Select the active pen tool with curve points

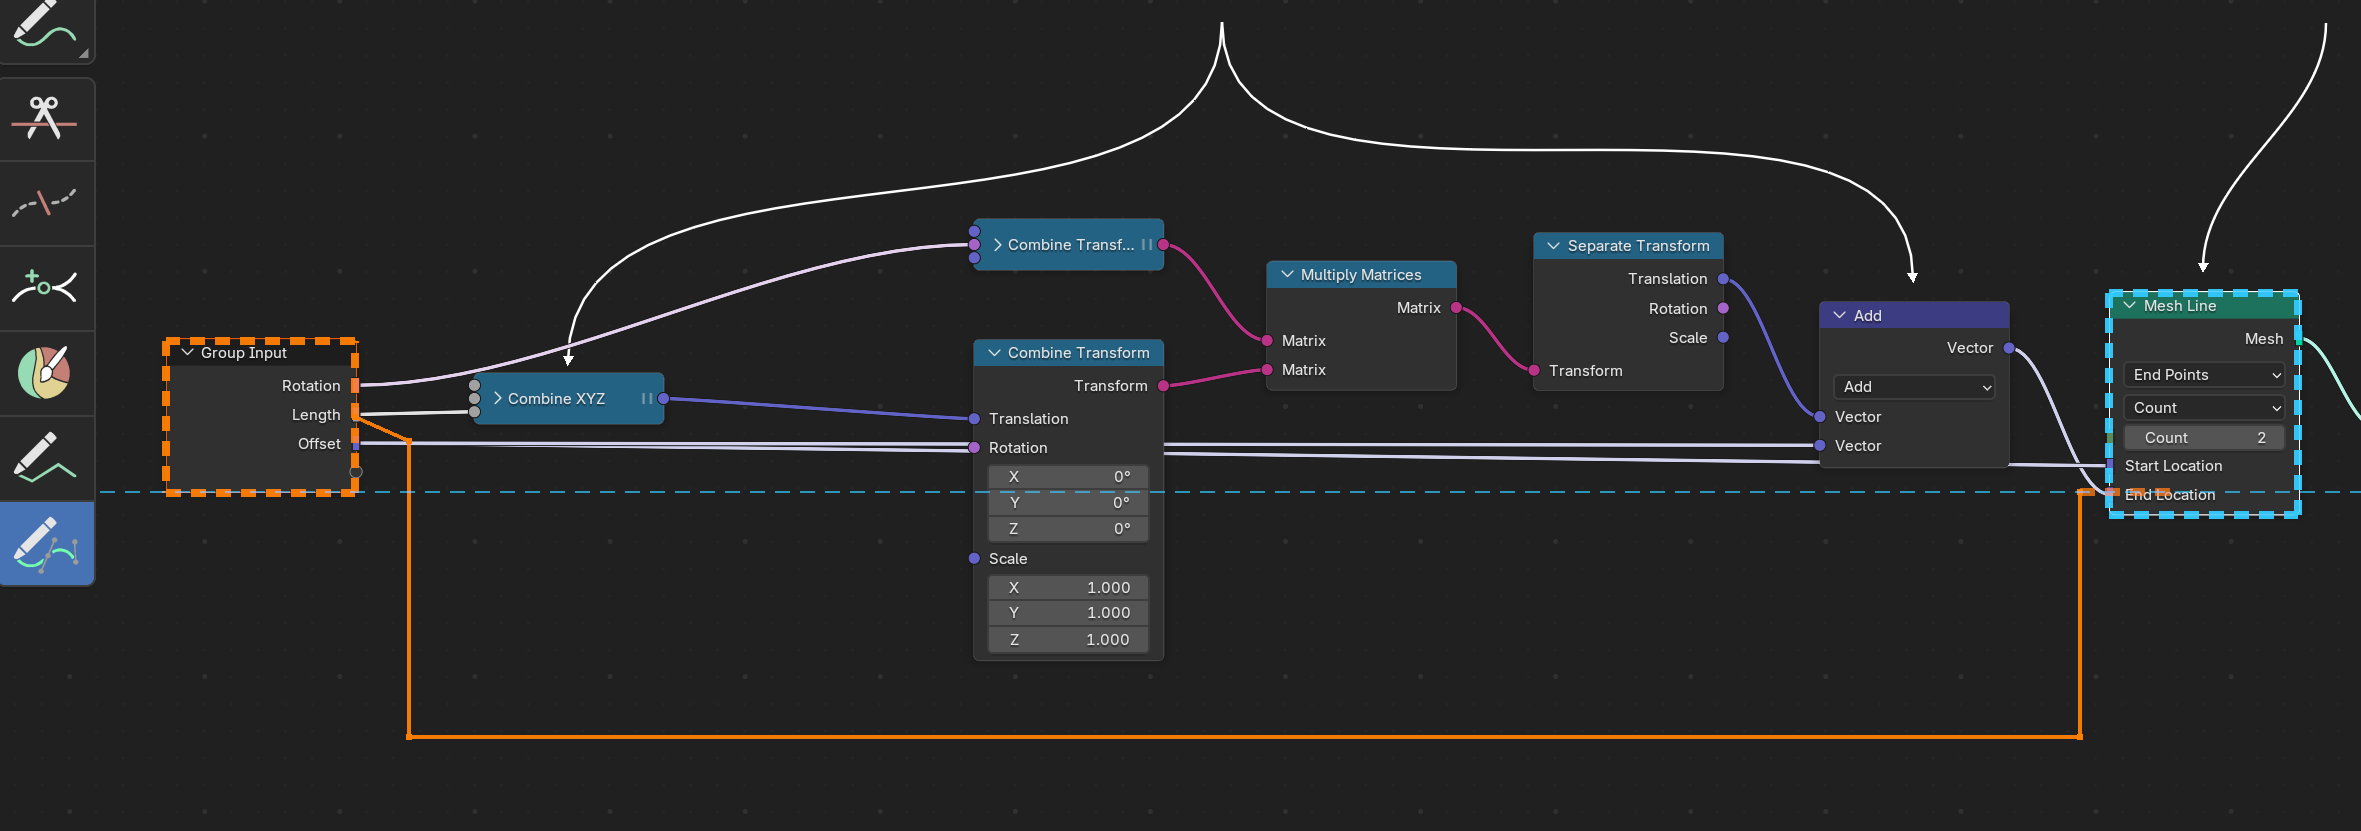click(46, 543)
